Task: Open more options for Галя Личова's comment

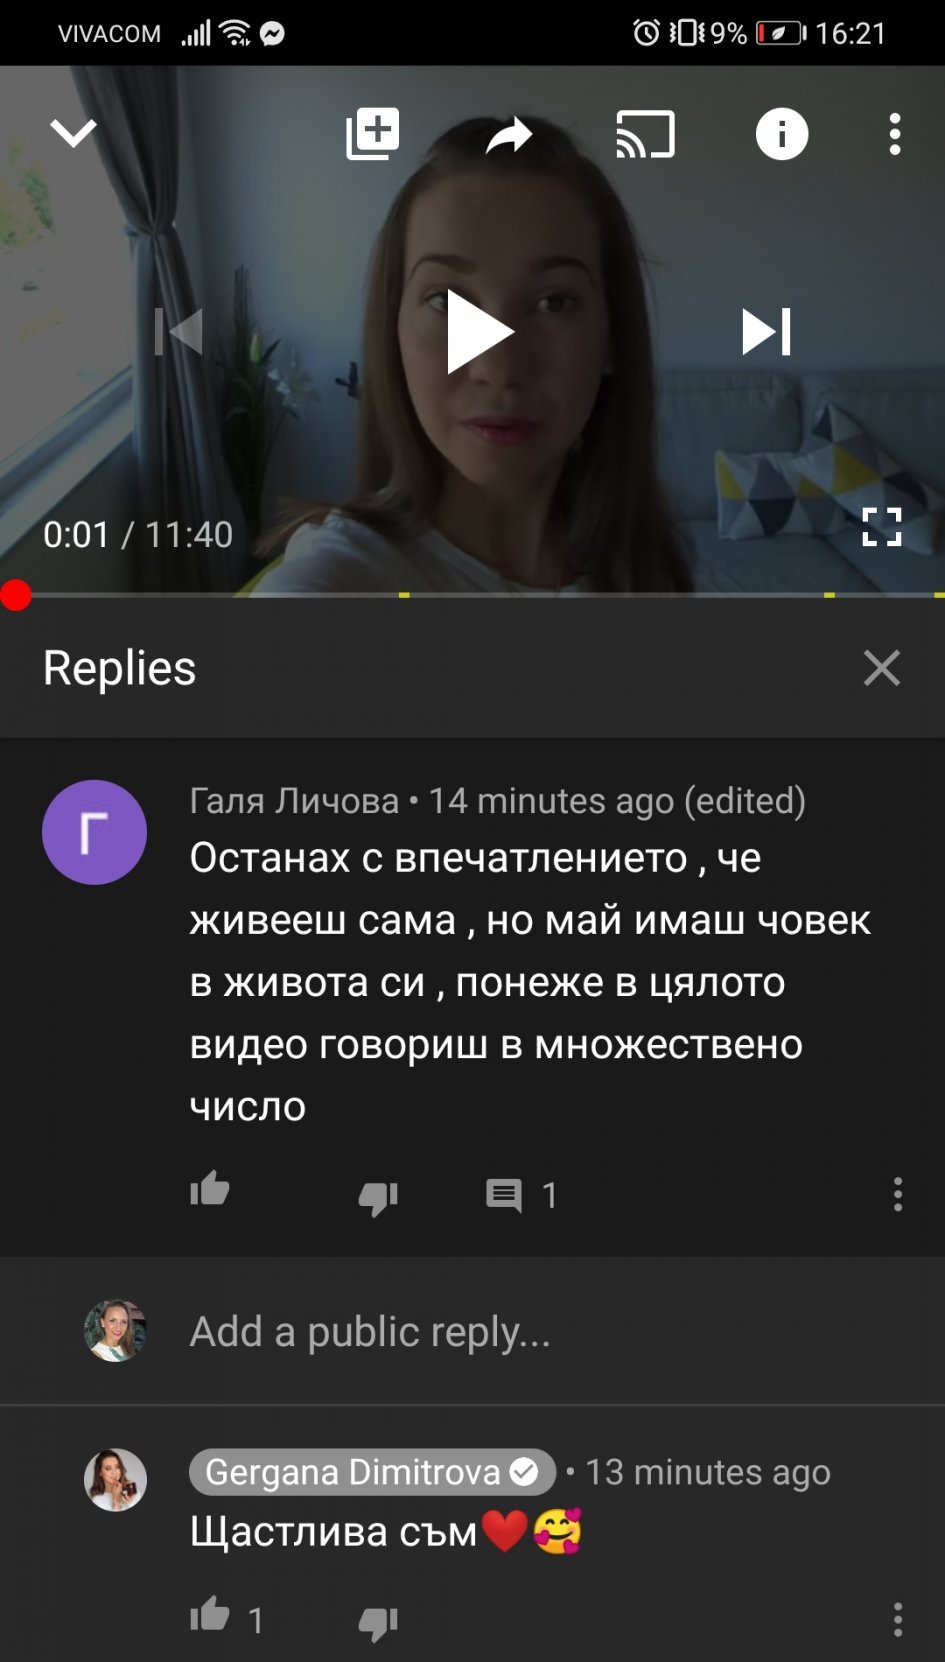Action: tap(898, 1194)
